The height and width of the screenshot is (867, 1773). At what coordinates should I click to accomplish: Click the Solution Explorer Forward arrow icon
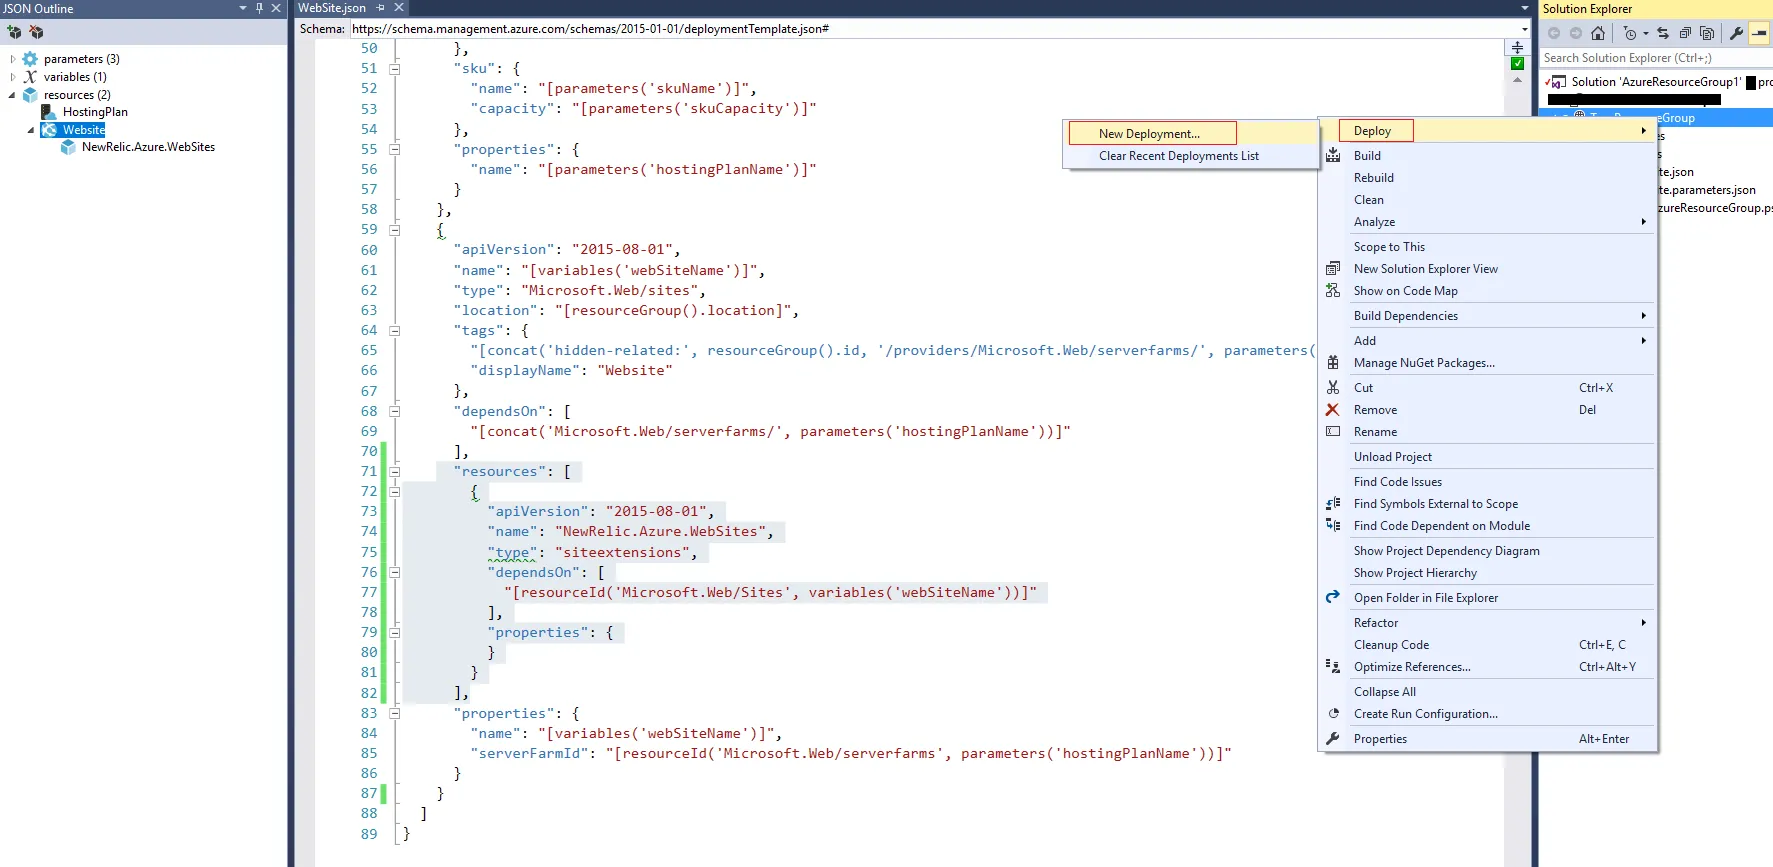coord(1576,33)
